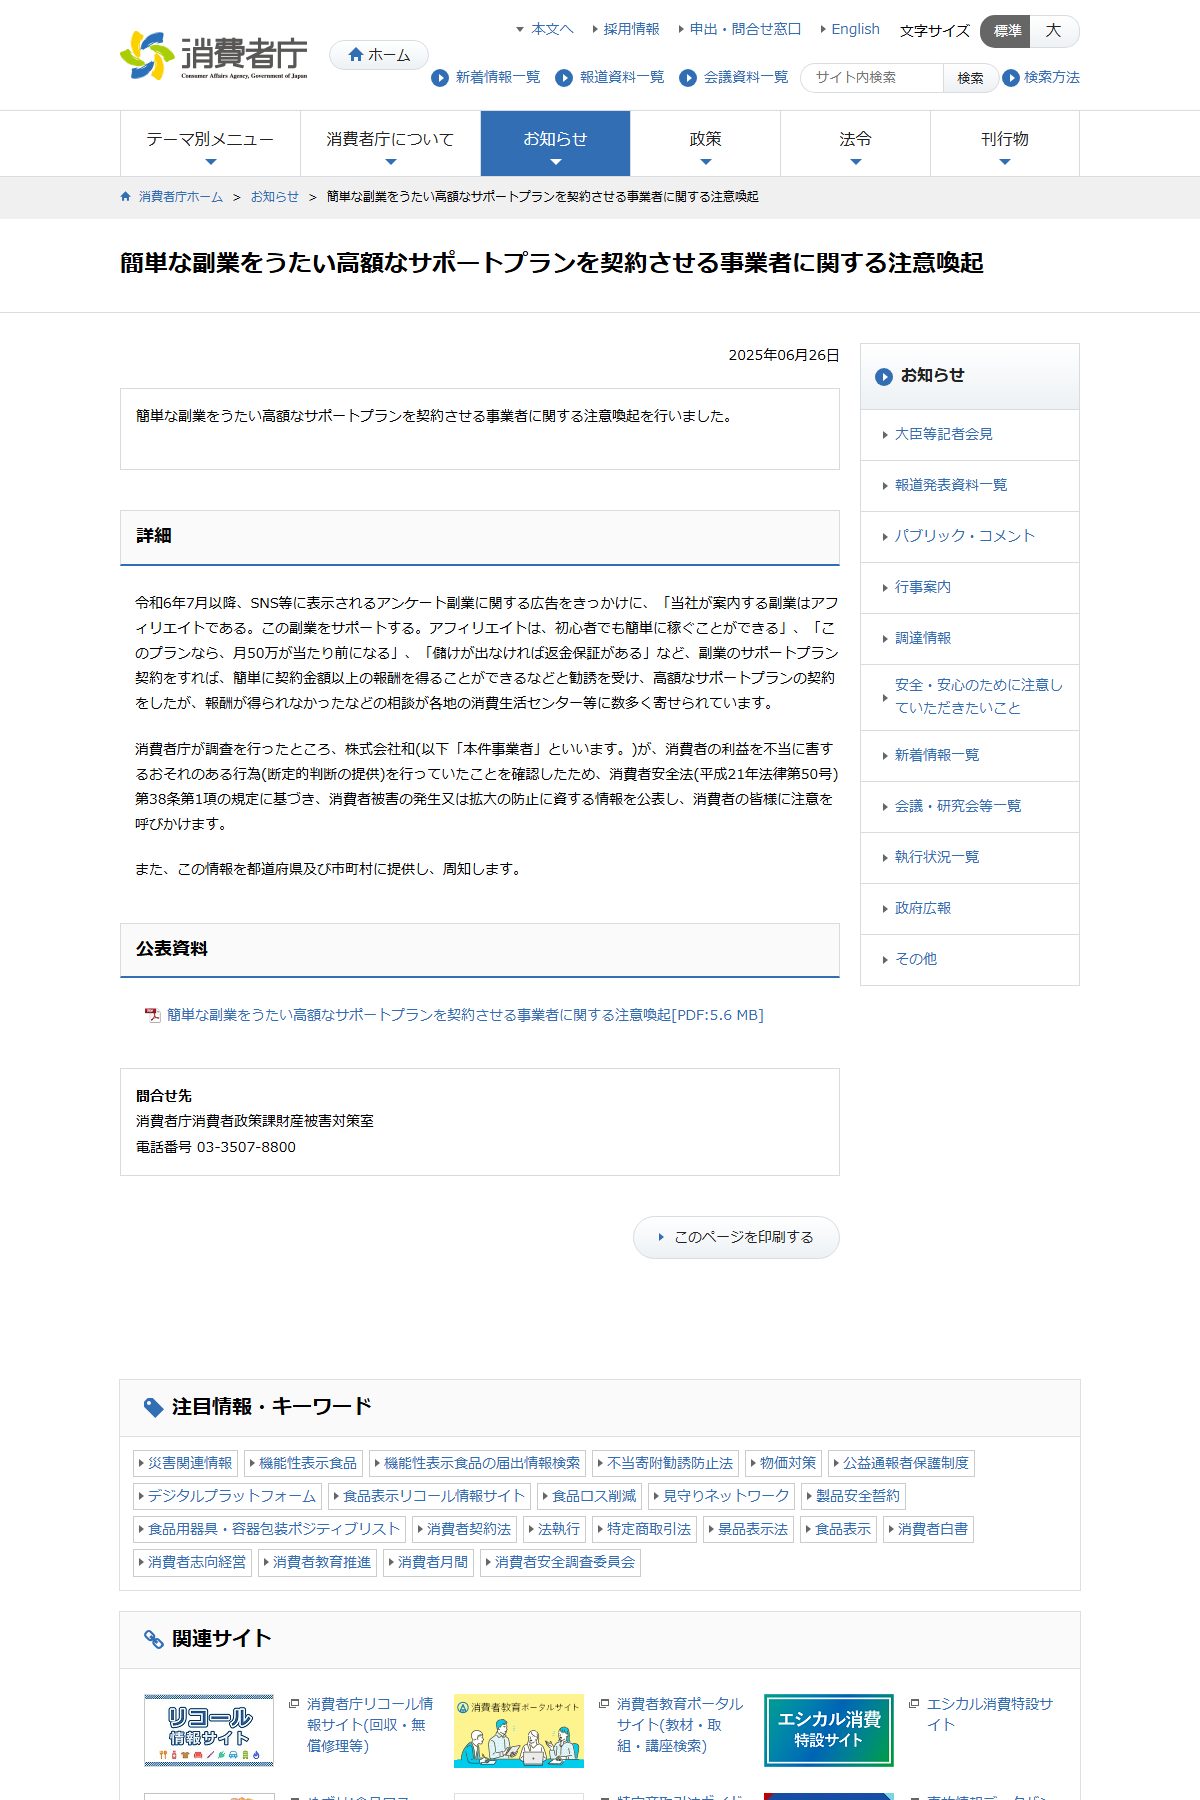Select 特定商取引法 keyword
The height and width of the screenshot is (1800, 1200).
point(644,1529)
